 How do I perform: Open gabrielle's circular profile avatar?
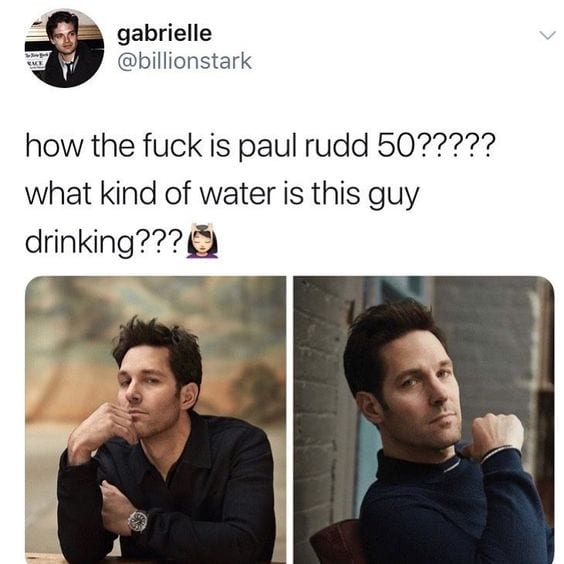(64, 48)
